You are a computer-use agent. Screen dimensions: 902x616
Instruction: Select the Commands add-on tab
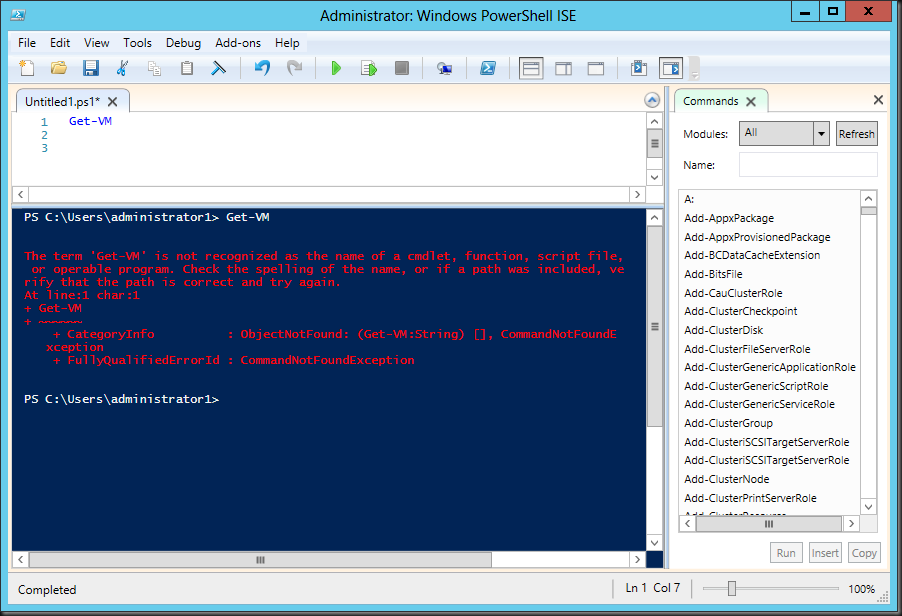710,101
